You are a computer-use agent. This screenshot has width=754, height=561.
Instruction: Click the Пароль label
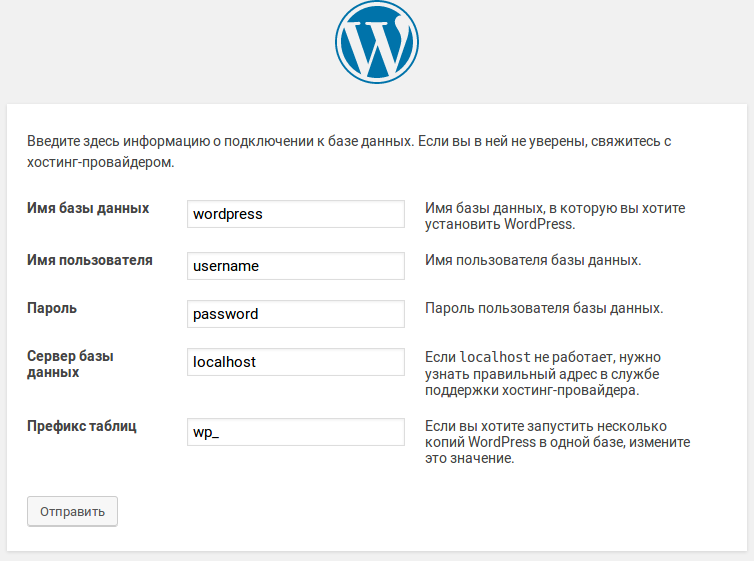point(52,308)
